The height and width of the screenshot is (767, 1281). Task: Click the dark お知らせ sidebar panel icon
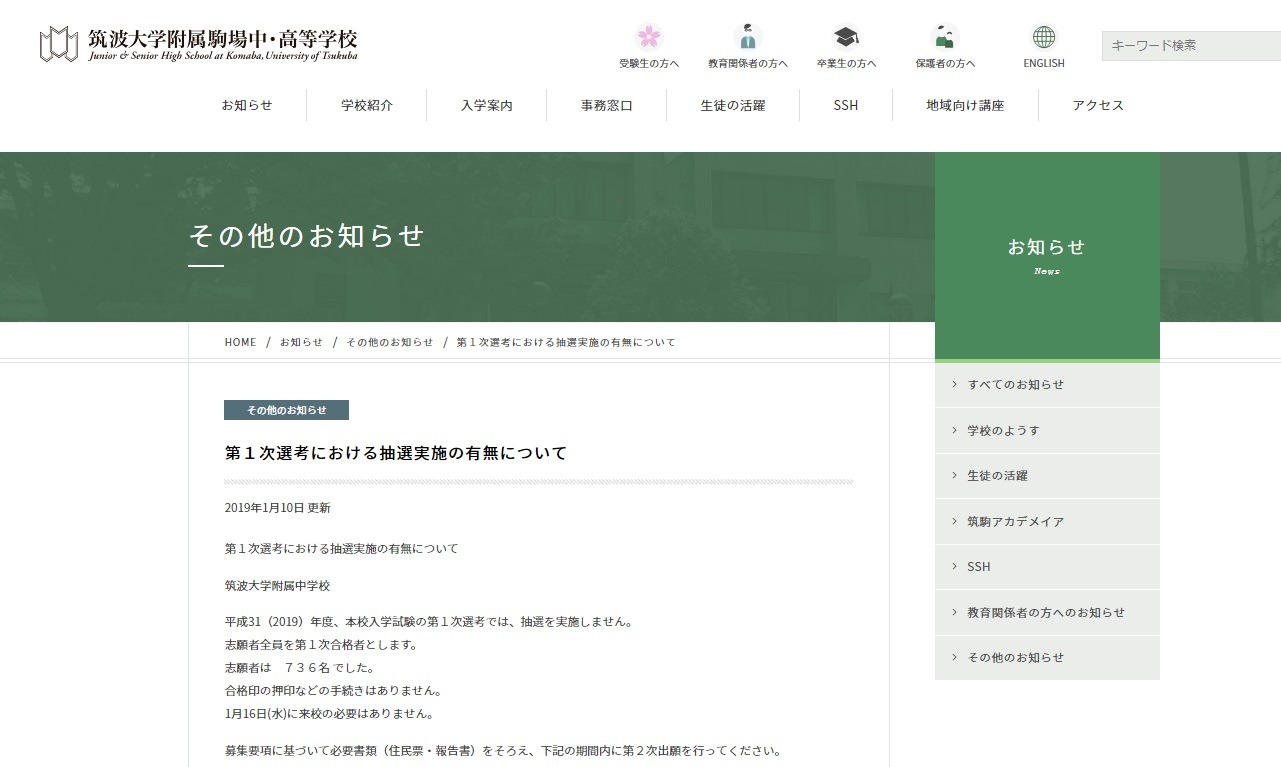[1046, 247]
